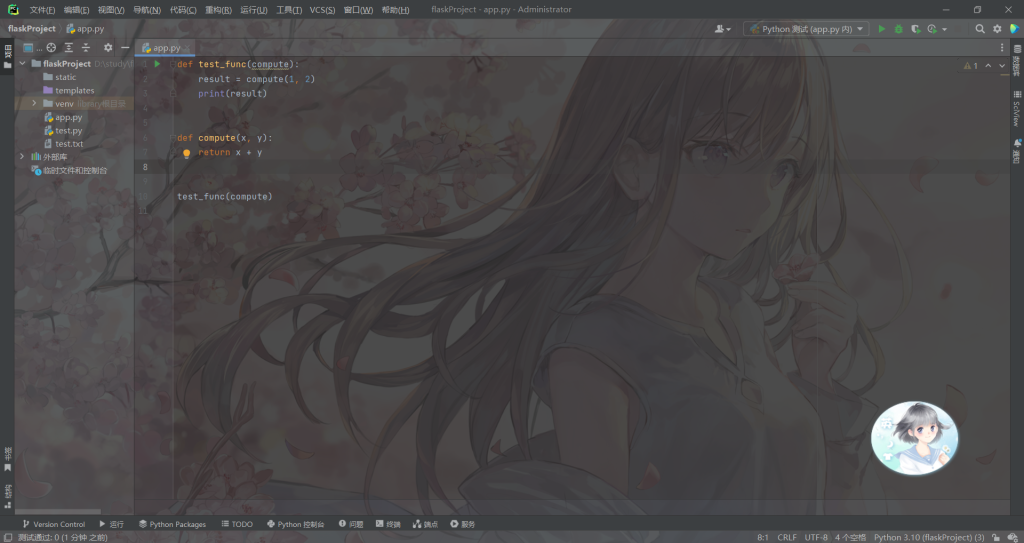Open the Version Control tool window
1024x543 pixels.
(54, 524)
